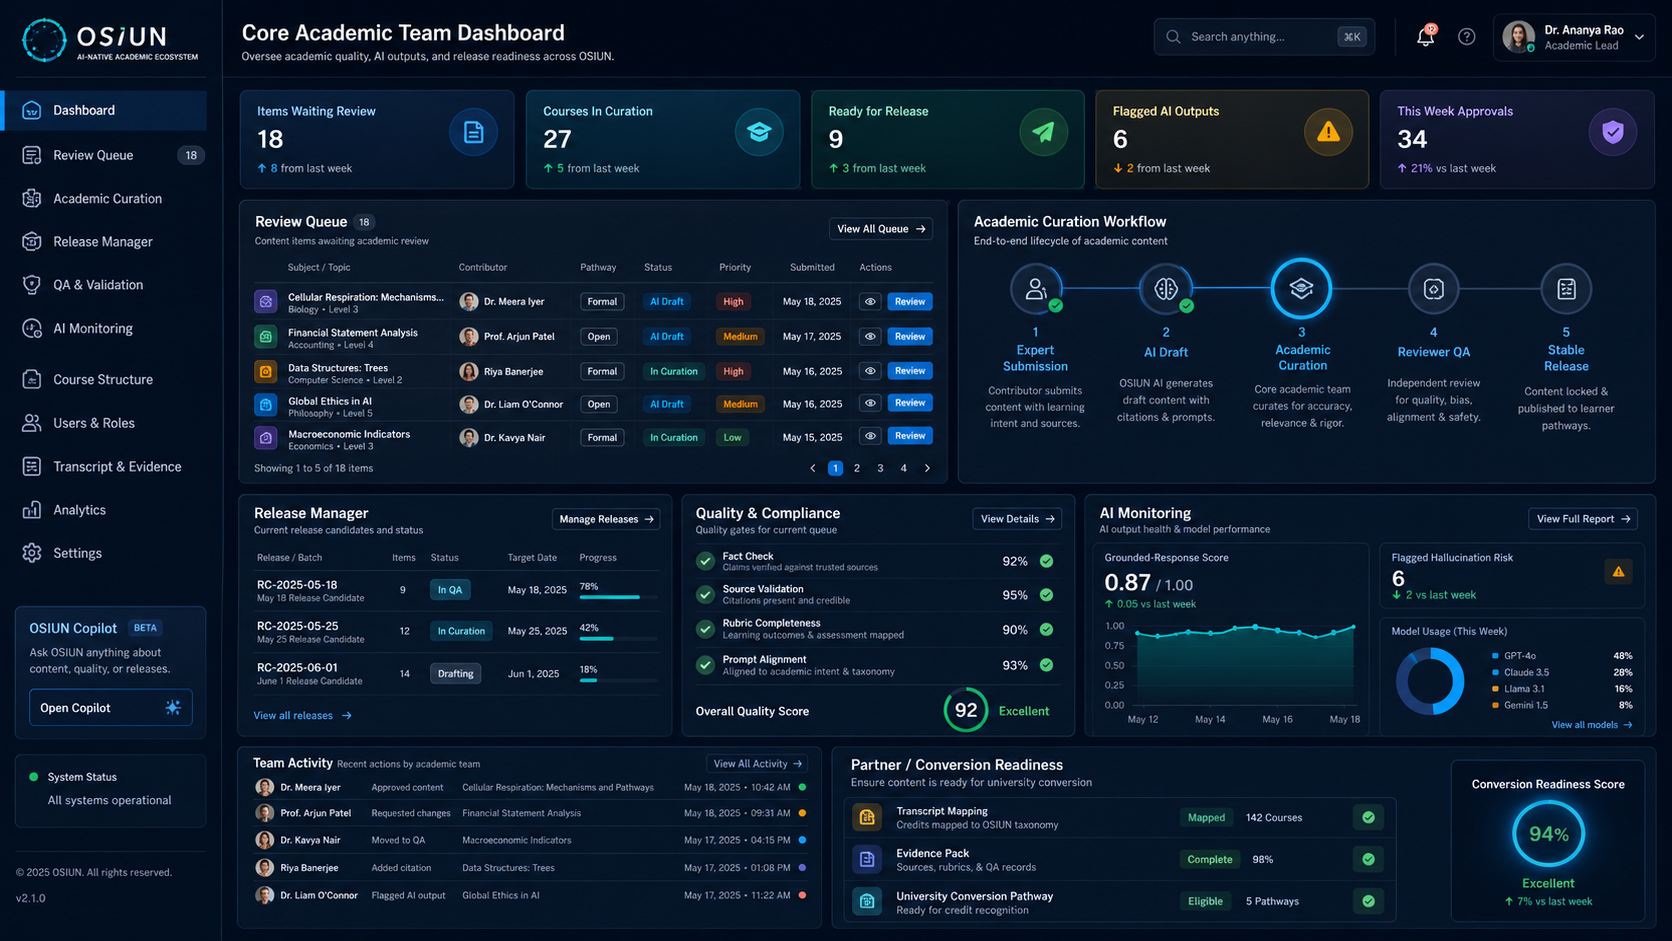The image size is (1672, 941).
Task: Preview Cellular Respiration item with eye icon
Action: [870, 301]
